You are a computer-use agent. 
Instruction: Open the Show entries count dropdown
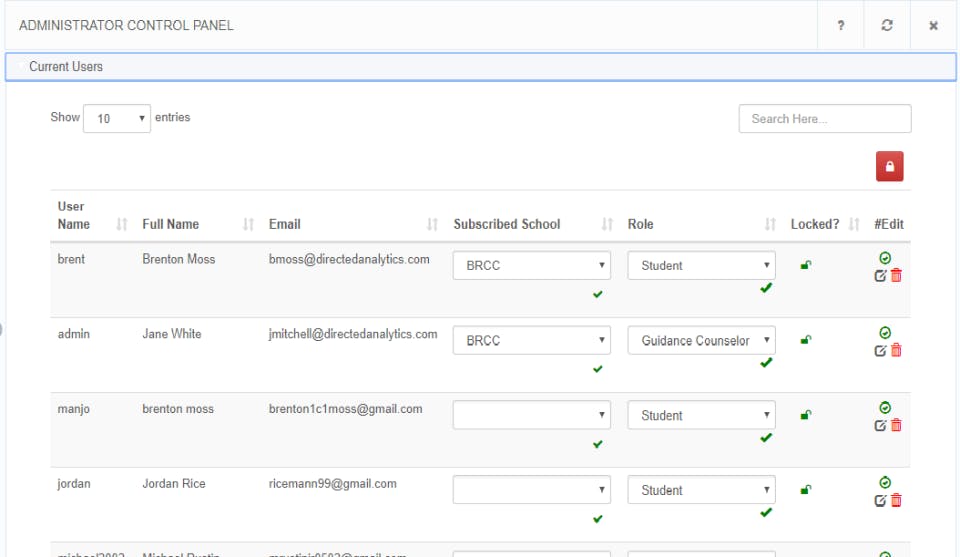tap(117, 118)
